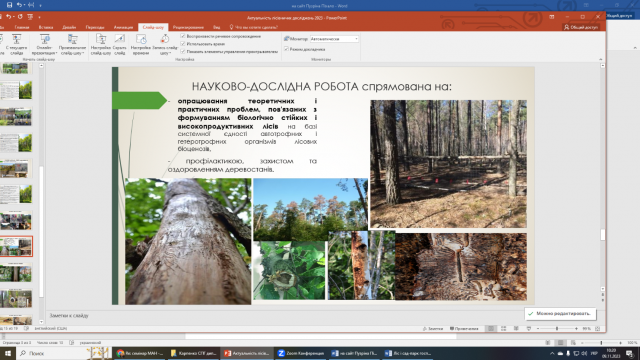Screen dimensions: 640x360
Task: Open Custom slide show menu
Action: pos(72,44)
